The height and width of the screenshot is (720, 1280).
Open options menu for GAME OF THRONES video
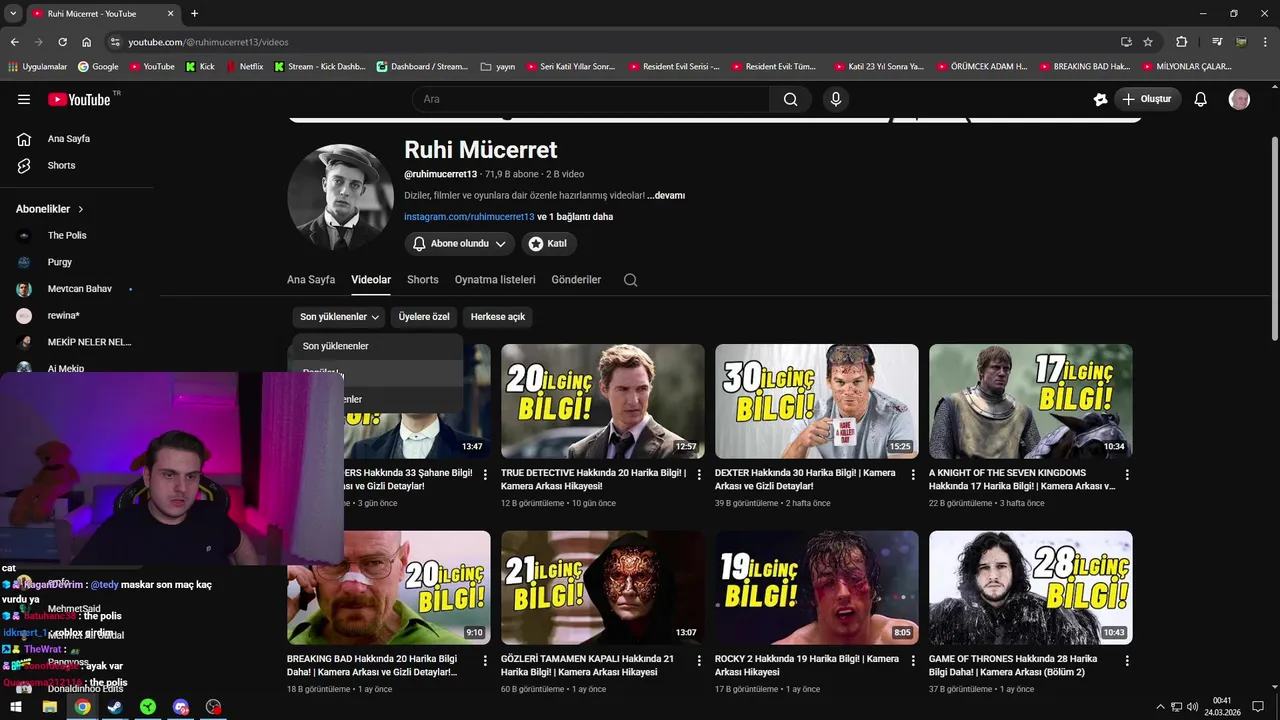click(1127, 661)
